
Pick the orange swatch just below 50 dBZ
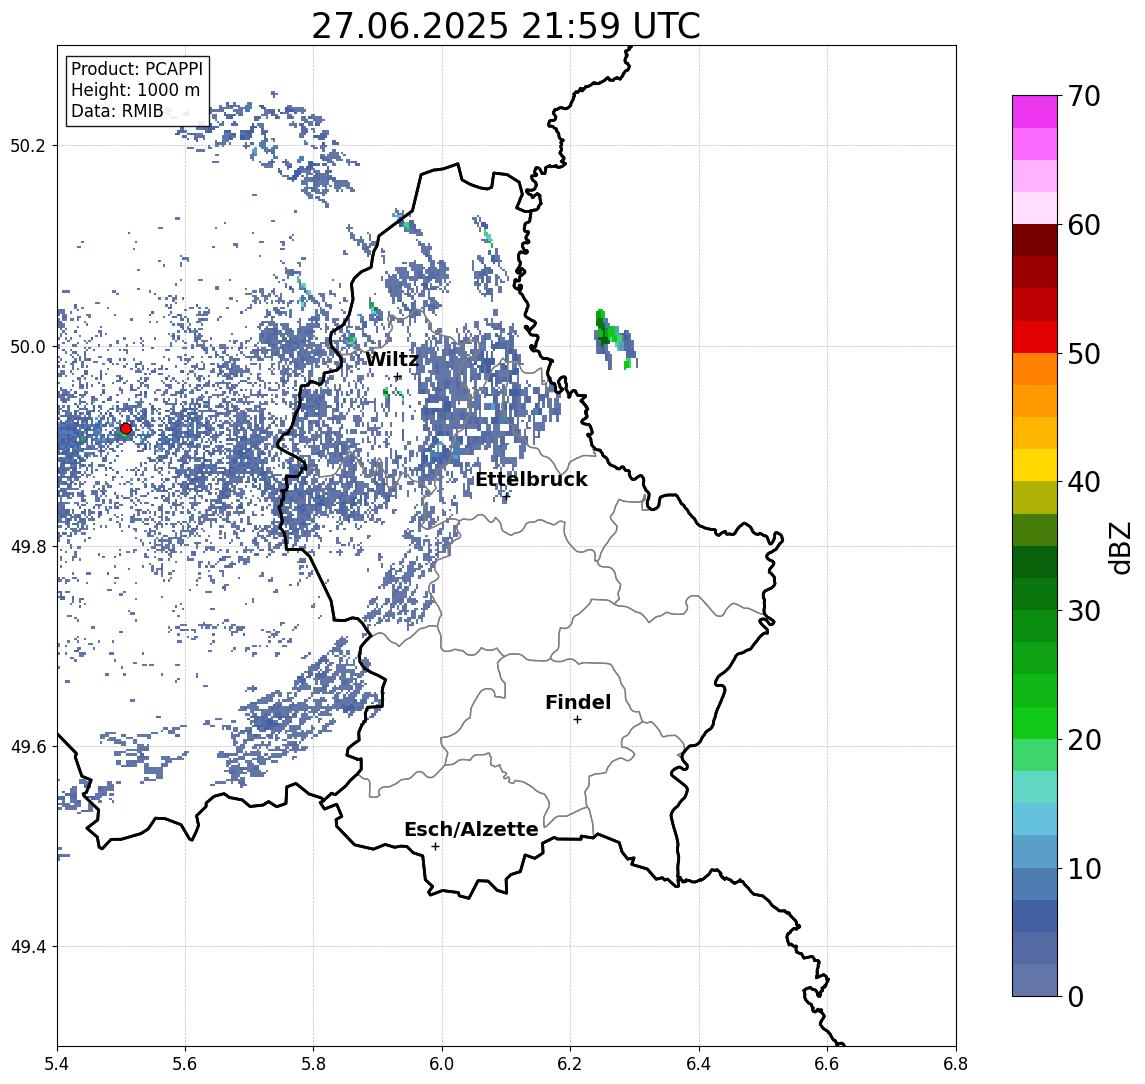coord(1035,369)
